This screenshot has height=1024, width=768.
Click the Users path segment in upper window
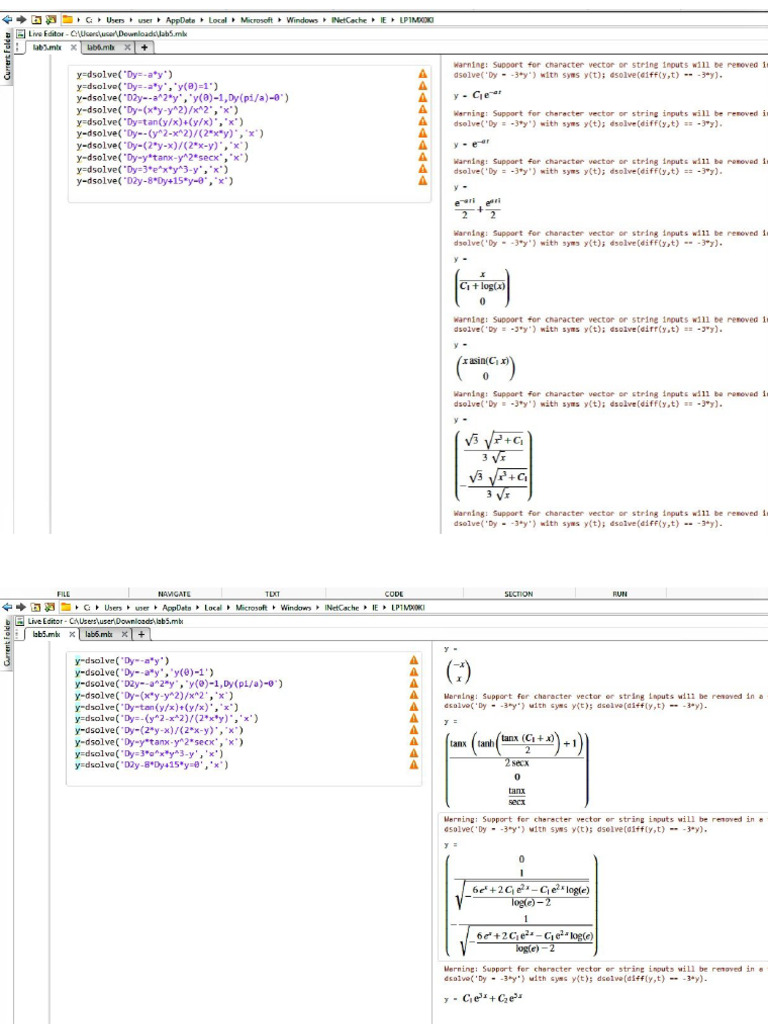tap(115, 20)
